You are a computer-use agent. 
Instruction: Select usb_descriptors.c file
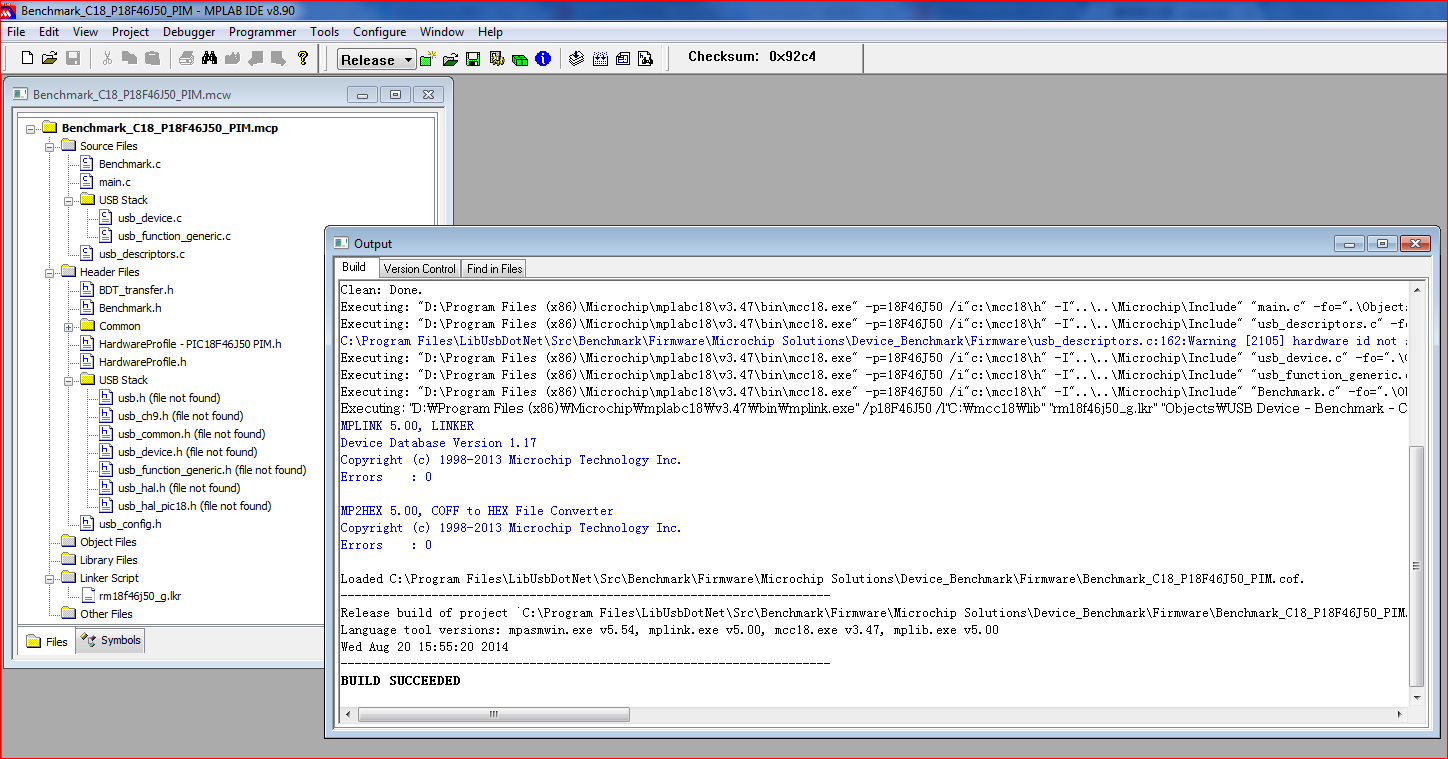click(141, 254)
